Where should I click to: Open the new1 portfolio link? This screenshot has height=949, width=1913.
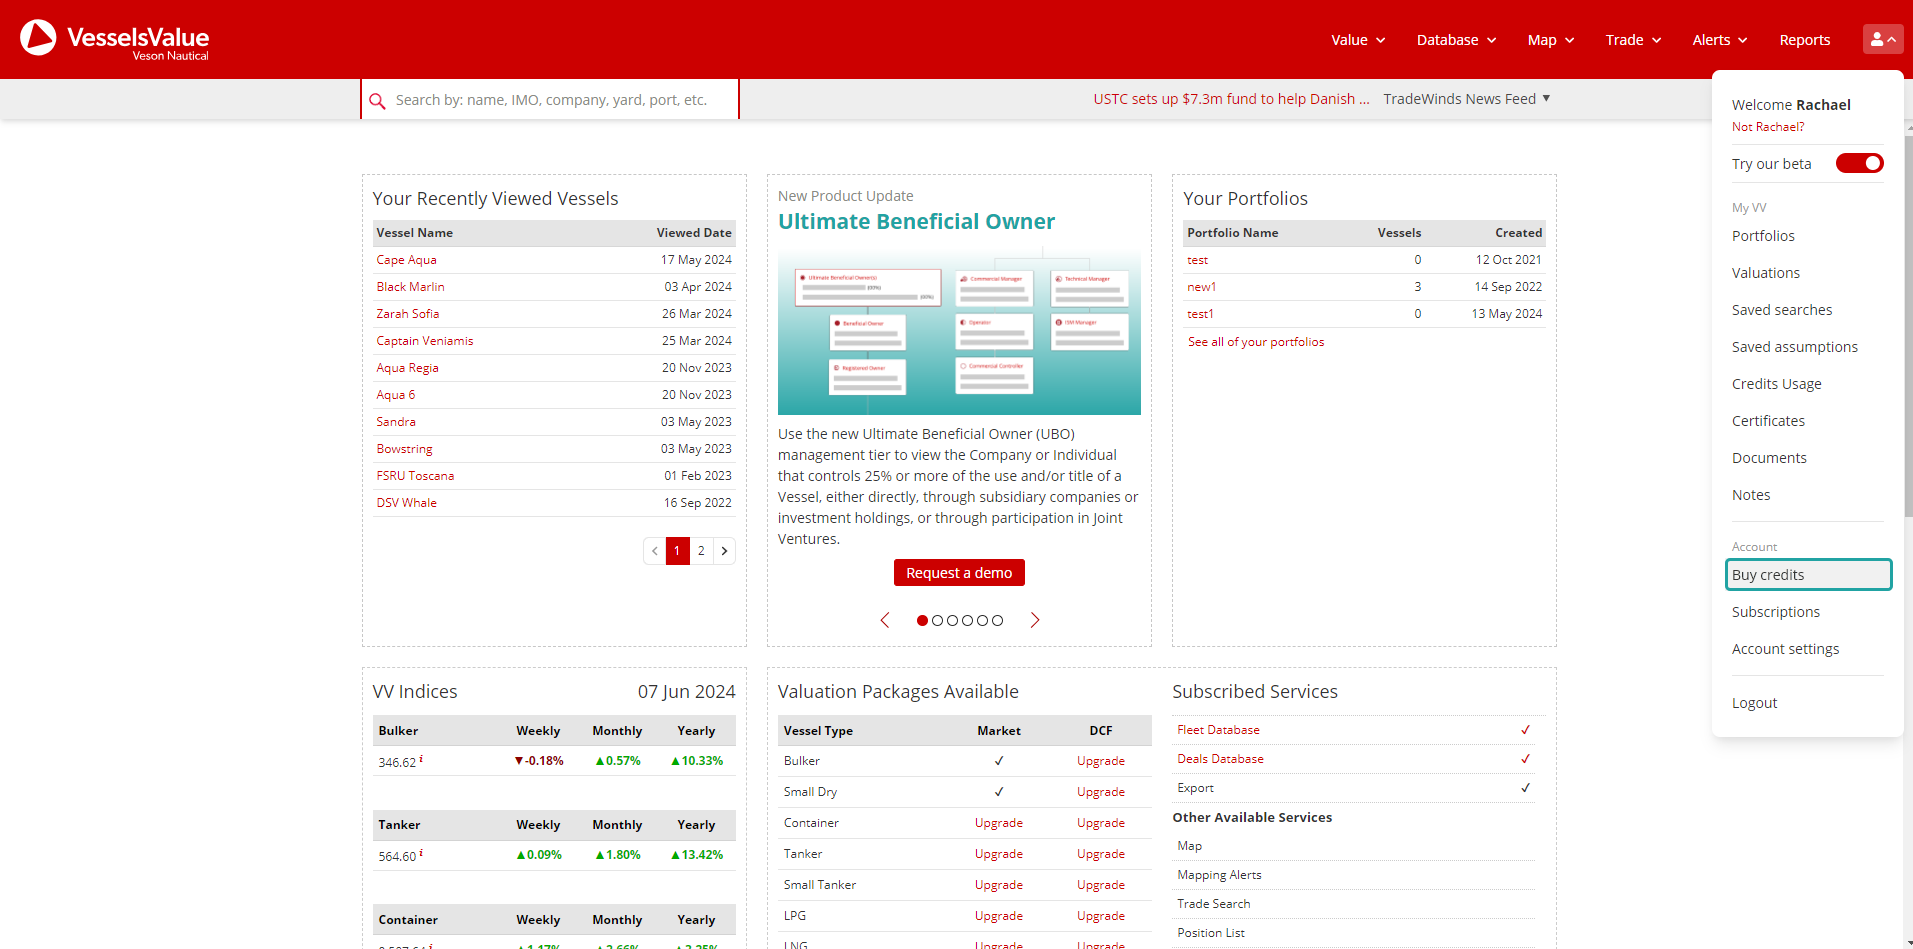point(1201,287)
